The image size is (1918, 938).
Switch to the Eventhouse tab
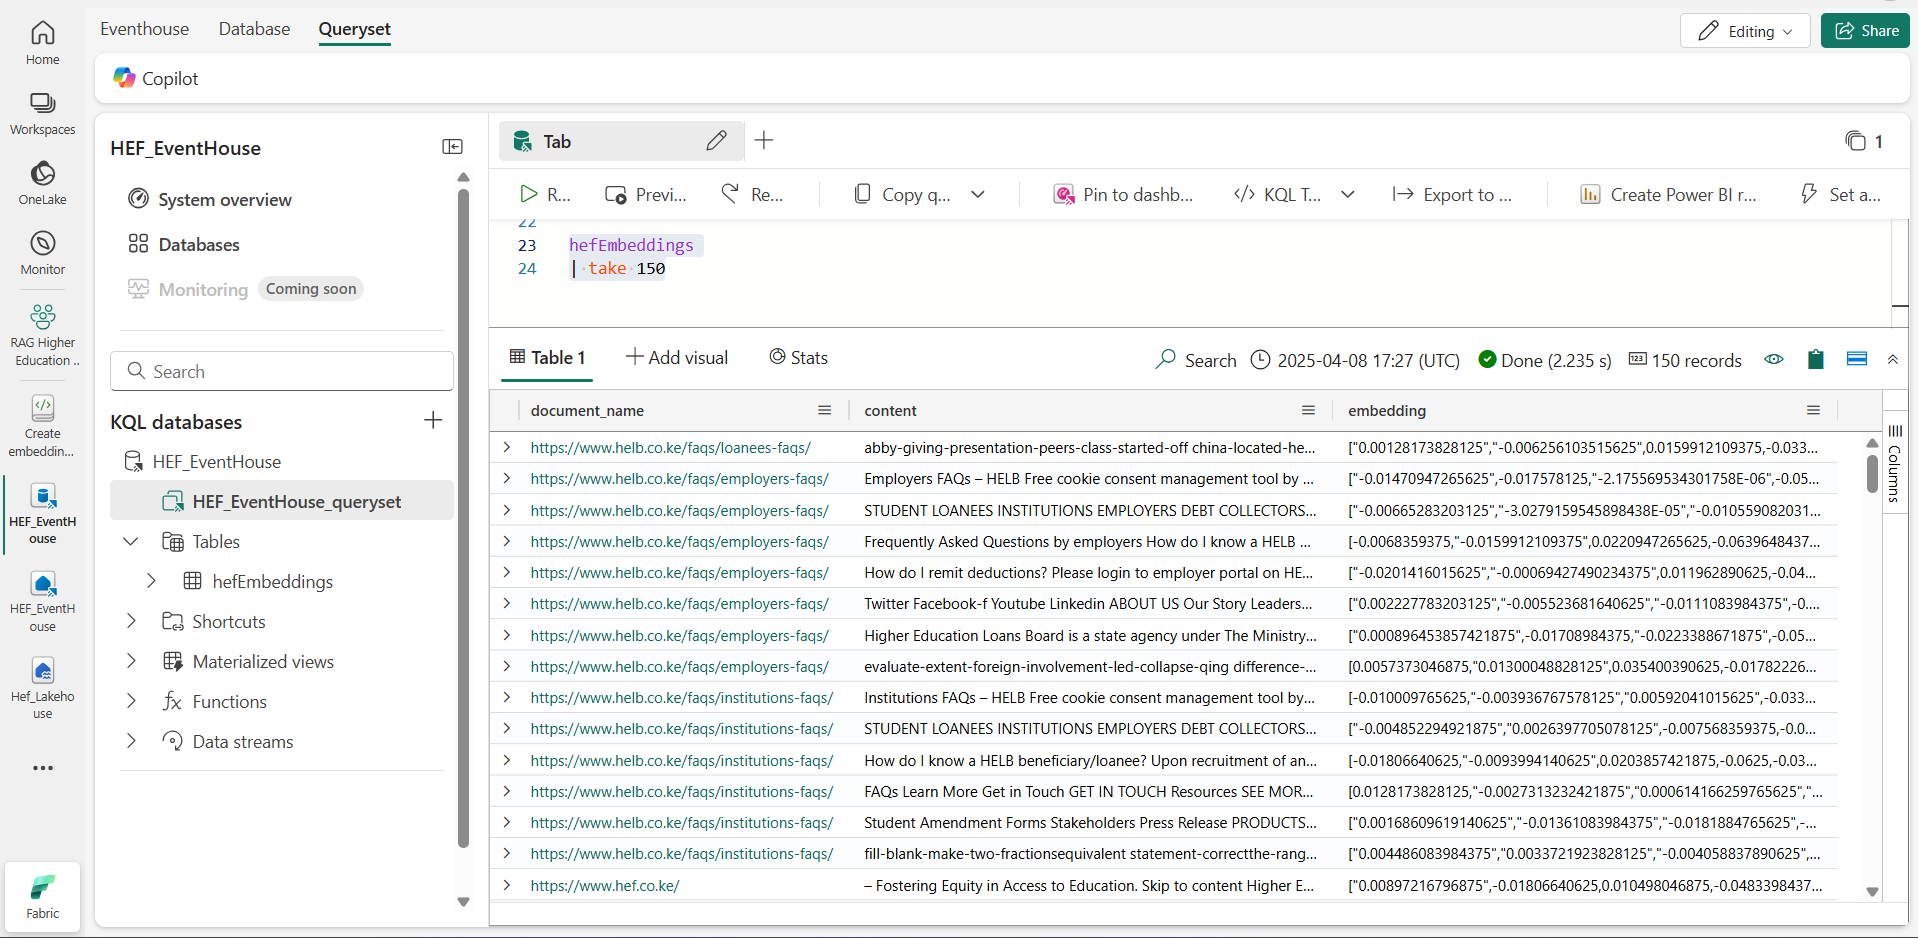[x=144, y=29]
